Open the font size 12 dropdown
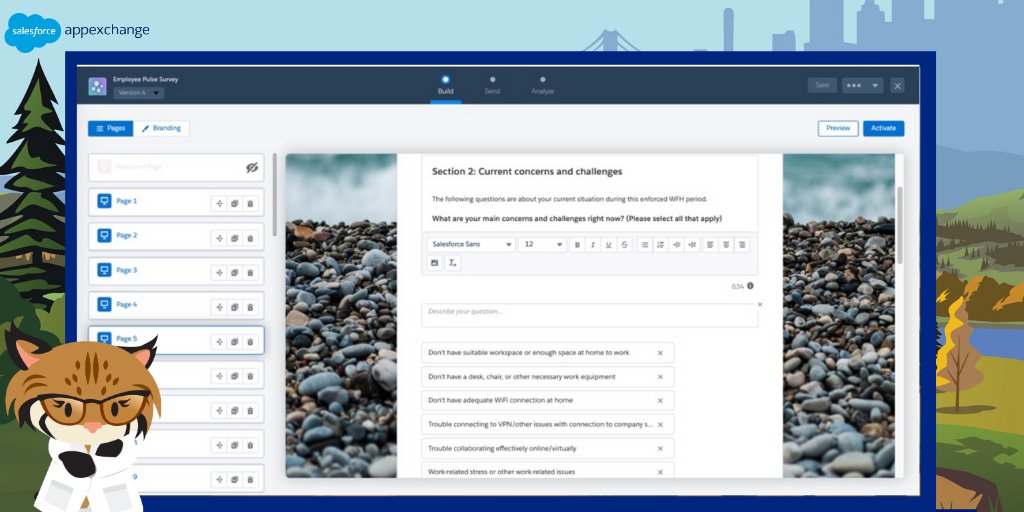 click(x=543, y=244)
